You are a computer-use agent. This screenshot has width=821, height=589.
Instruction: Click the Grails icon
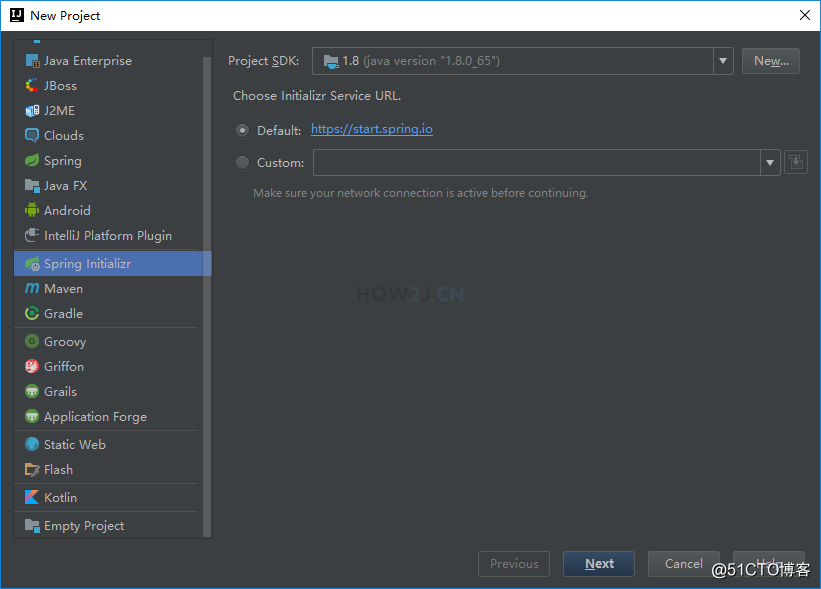[32, 391]
